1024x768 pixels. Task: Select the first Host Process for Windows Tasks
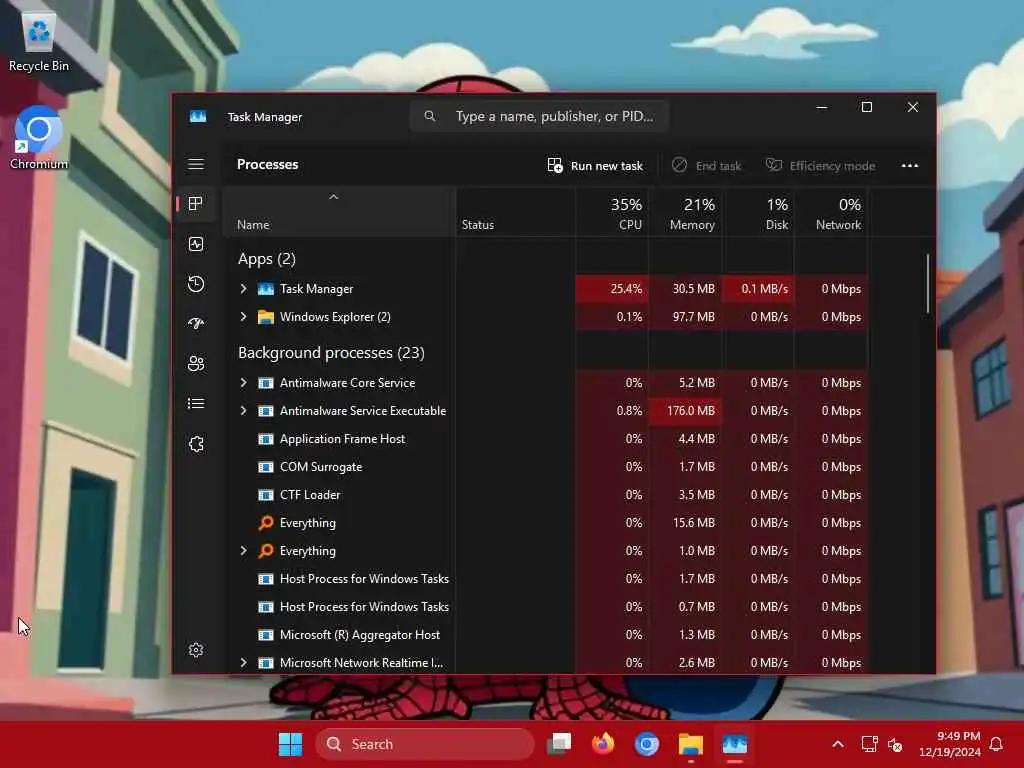pyautogui.click(x=545, y=579)
